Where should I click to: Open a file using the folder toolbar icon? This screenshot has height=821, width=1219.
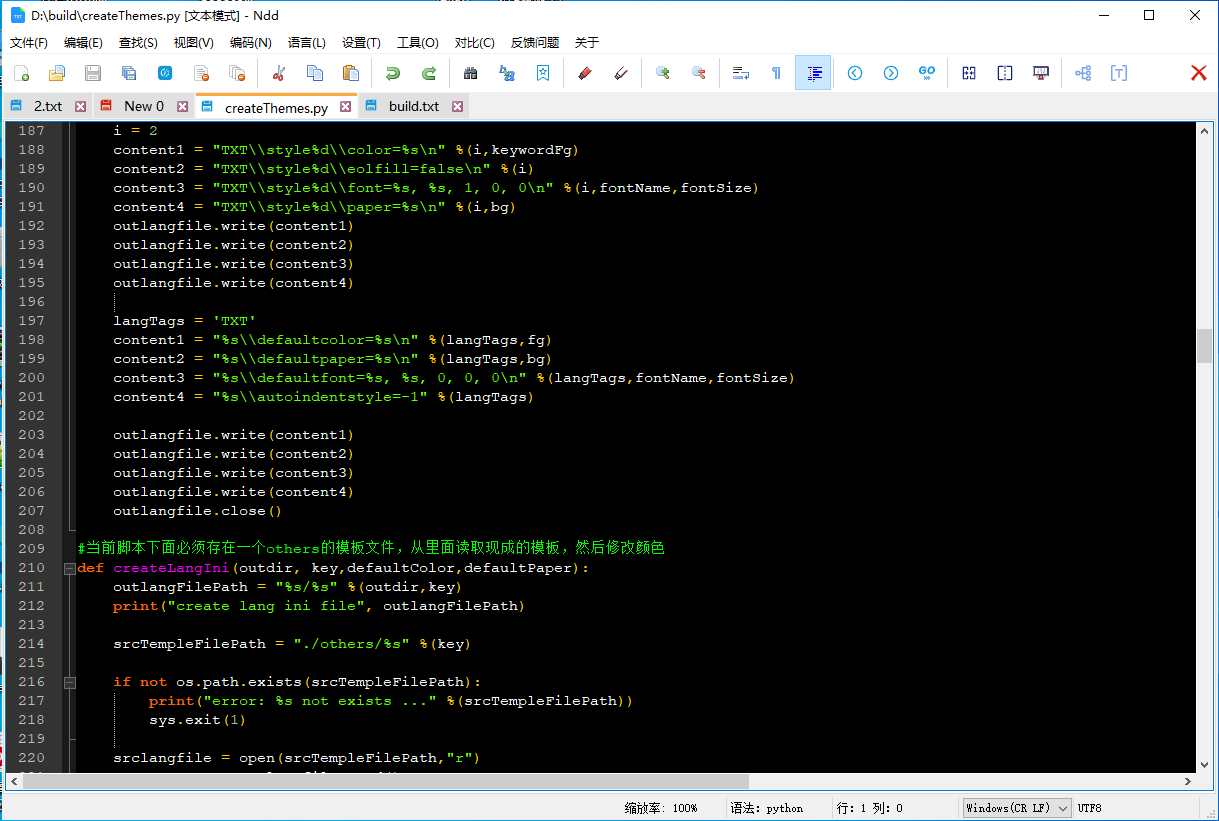pos(57,73)
